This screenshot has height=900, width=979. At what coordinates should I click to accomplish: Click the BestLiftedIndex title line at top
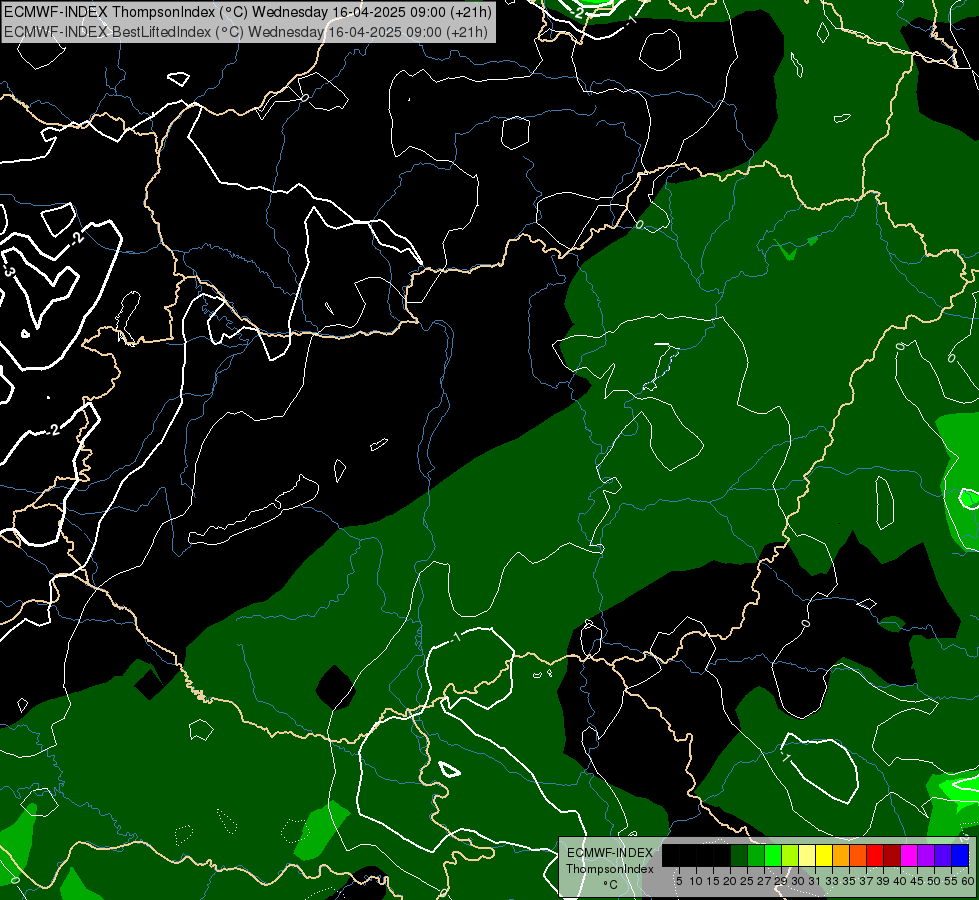246,31
